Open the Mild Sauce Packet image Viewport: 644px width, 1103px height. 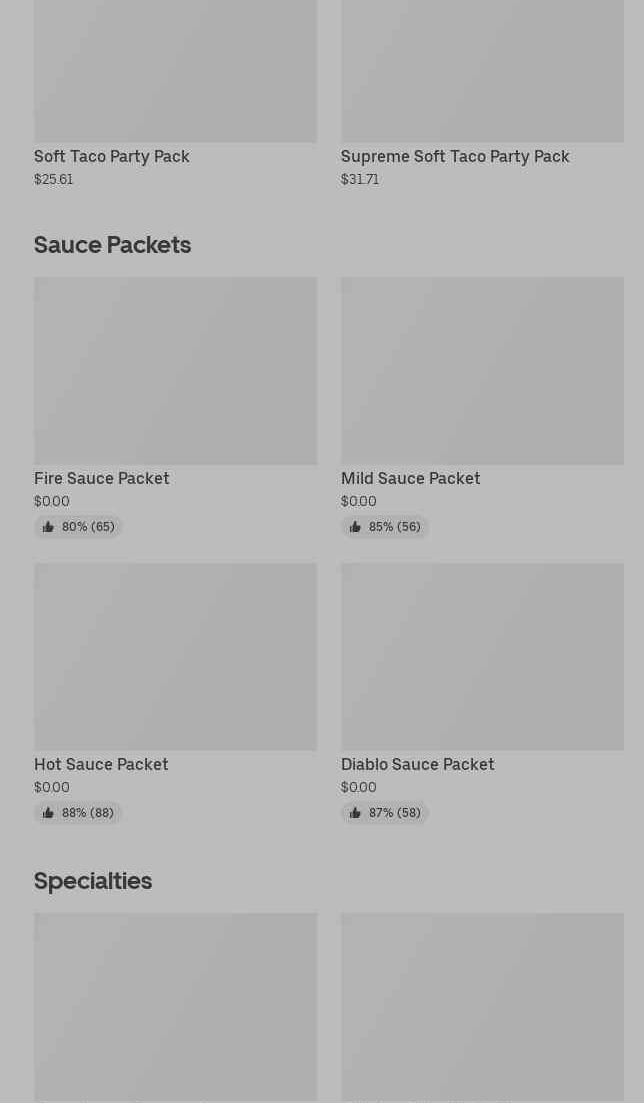click(482, 370)
